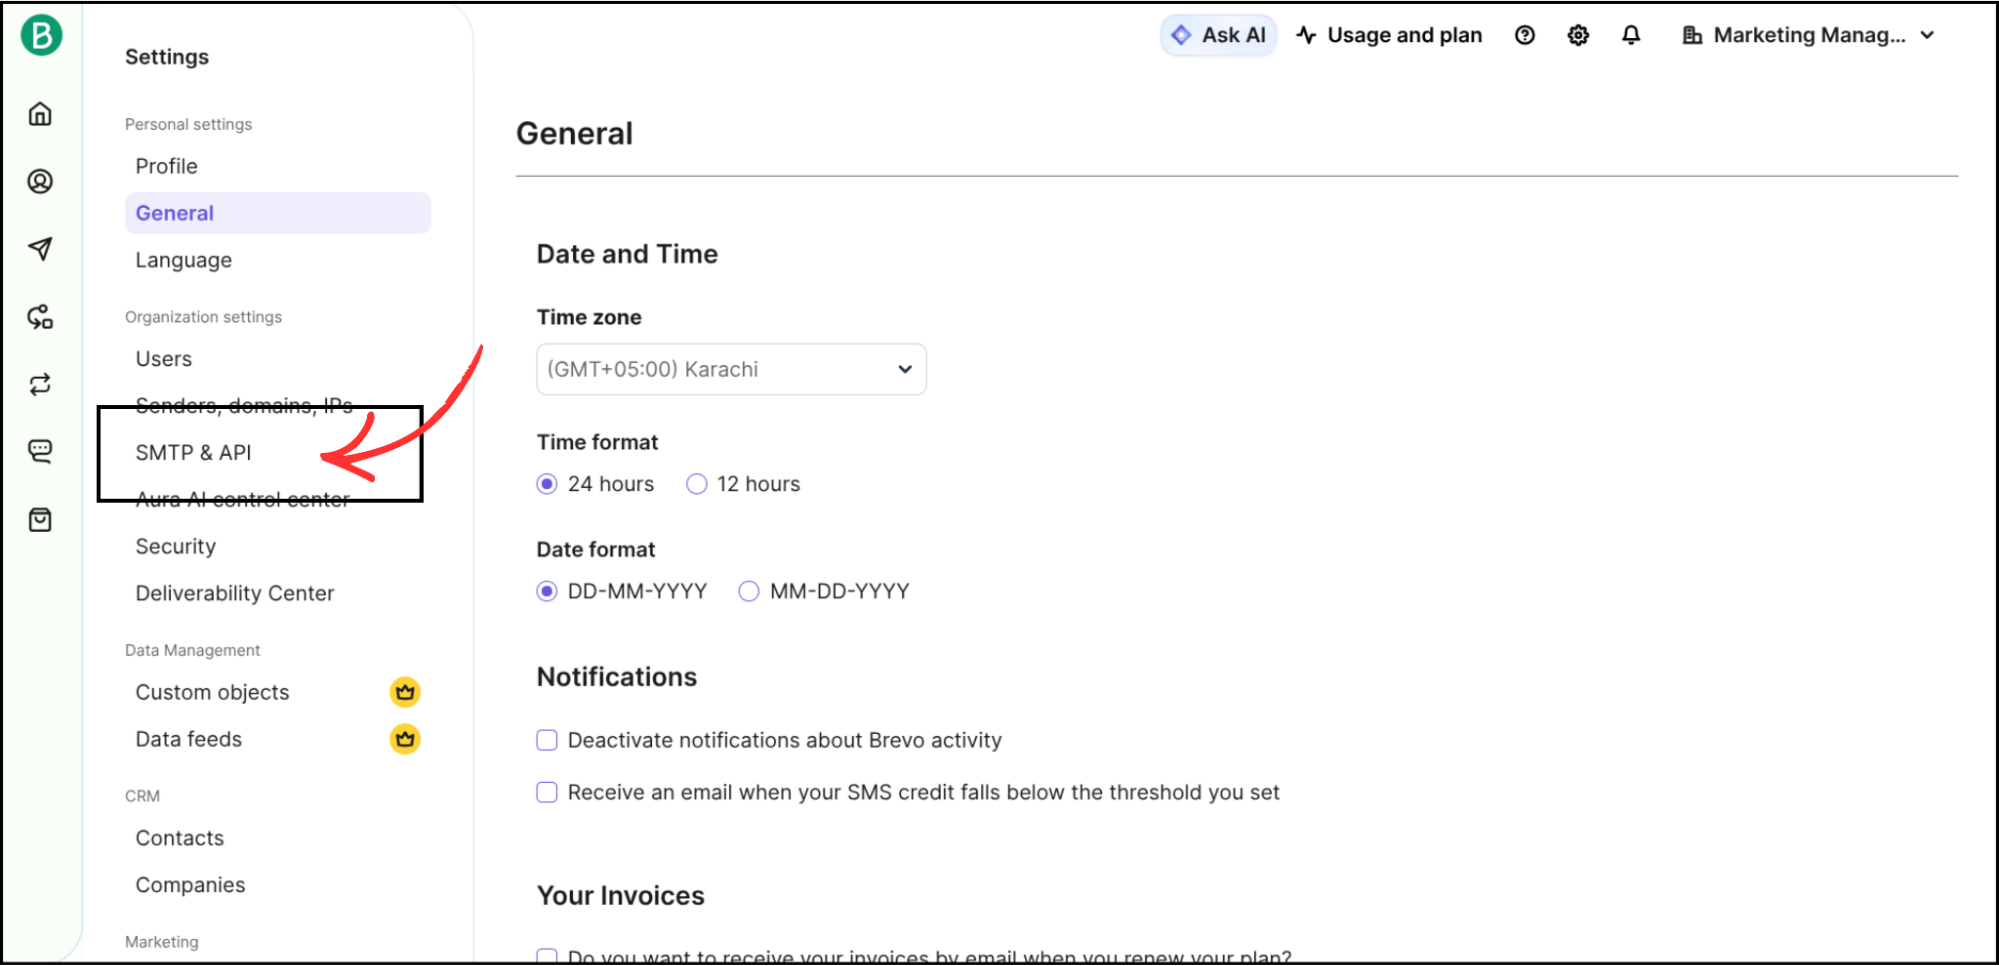1999x966 pixels.
Task: Open Conversations chat bubble icon
Action: tap(40, 450)
